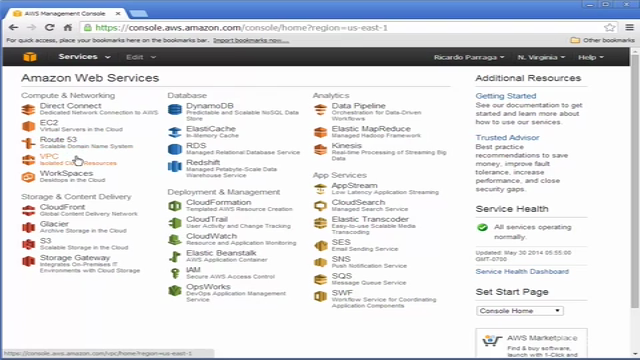Switch to the AWS Management Console tab

click(x=65, y=13)
